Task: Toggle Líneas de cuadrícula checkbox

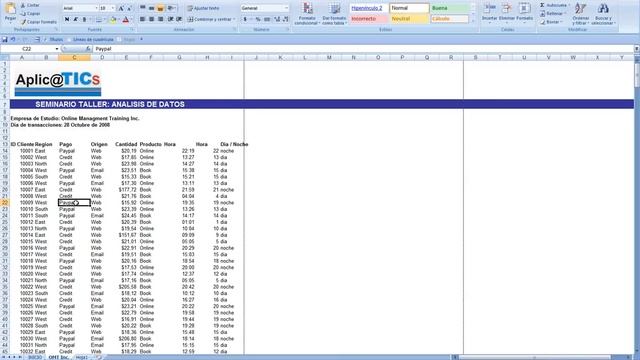Action: click(69, 40)
